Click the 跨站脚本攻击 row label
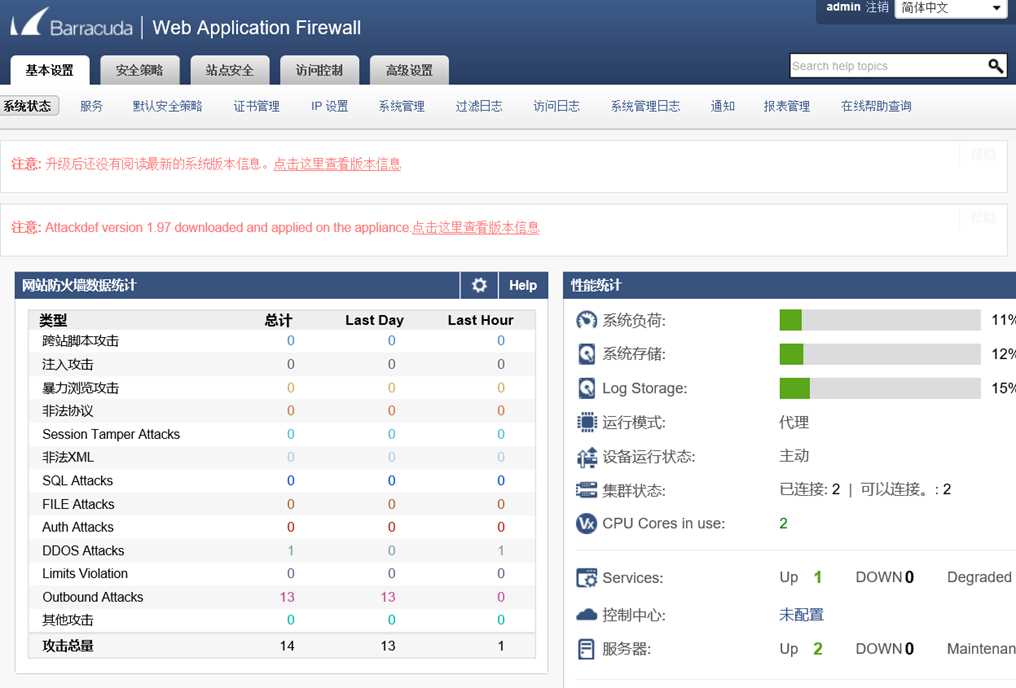Screen dimensions: 1016x688 pos(80,341)
